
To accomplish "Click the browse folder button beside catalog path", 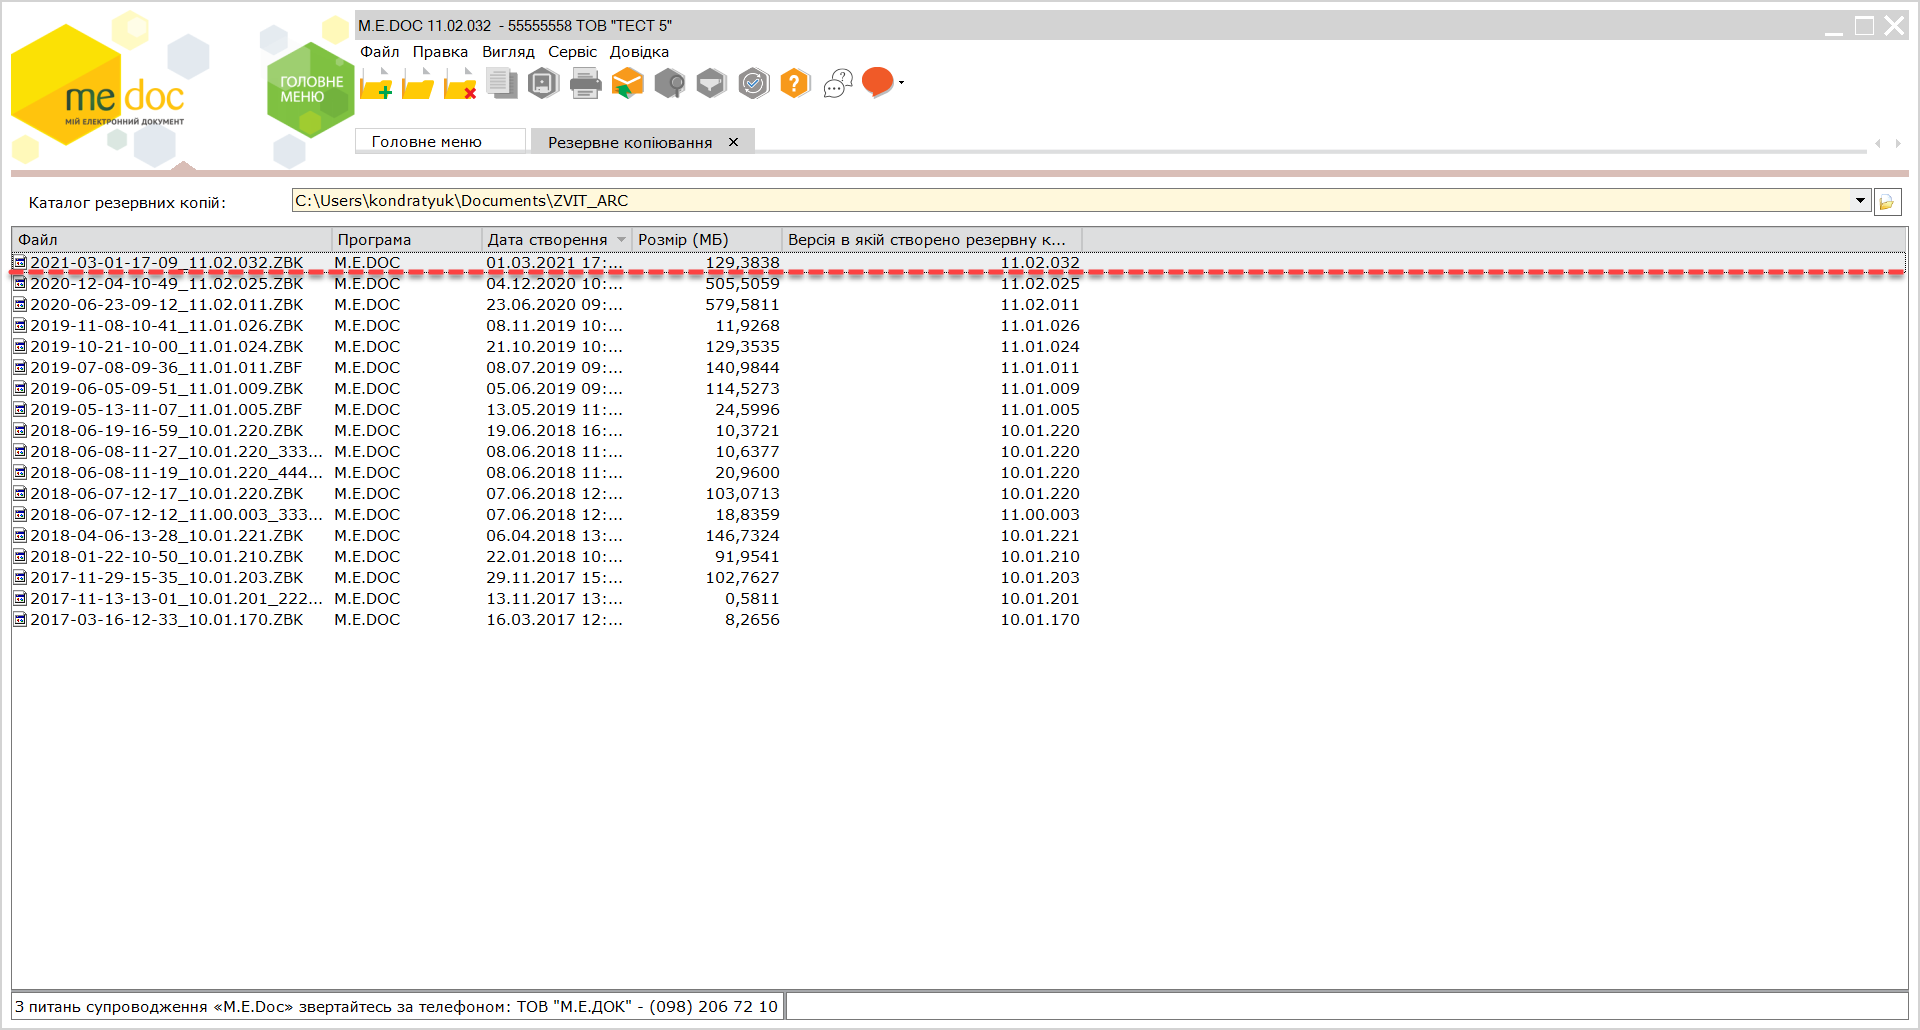I will (x=1887, y=202).
